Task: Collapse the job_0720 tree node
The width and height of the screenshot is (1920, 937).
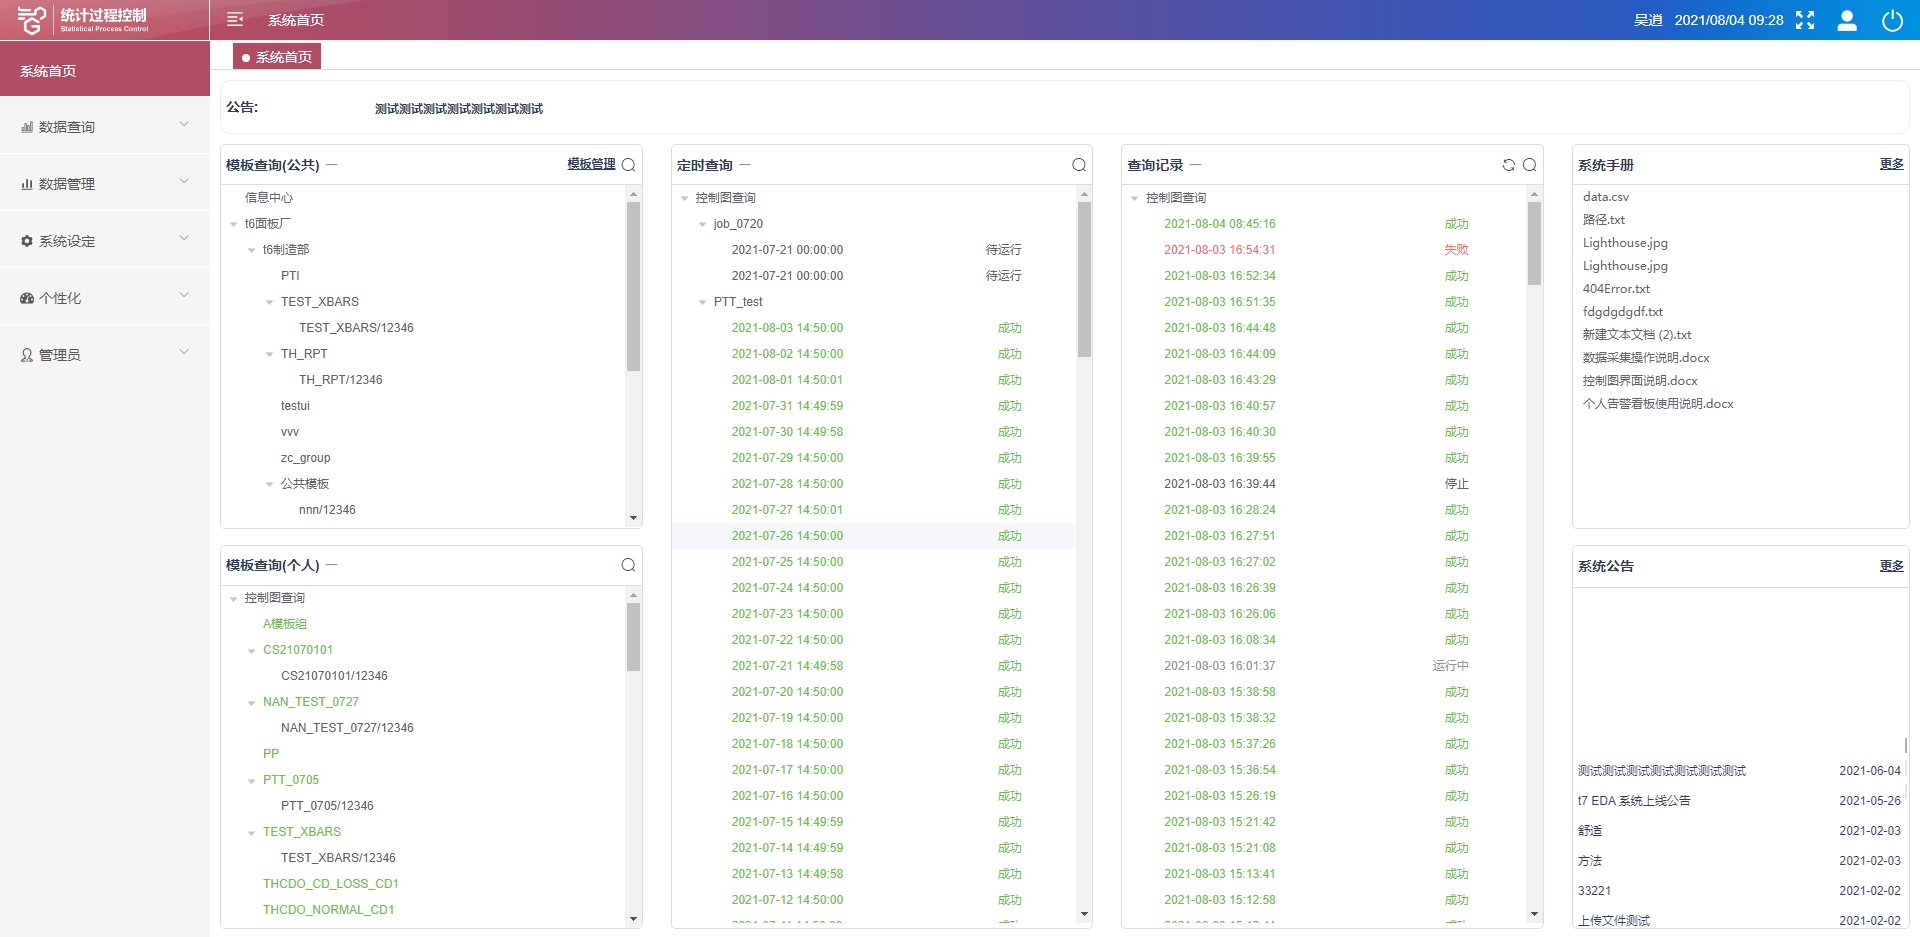Action: [x=702, y=224]
